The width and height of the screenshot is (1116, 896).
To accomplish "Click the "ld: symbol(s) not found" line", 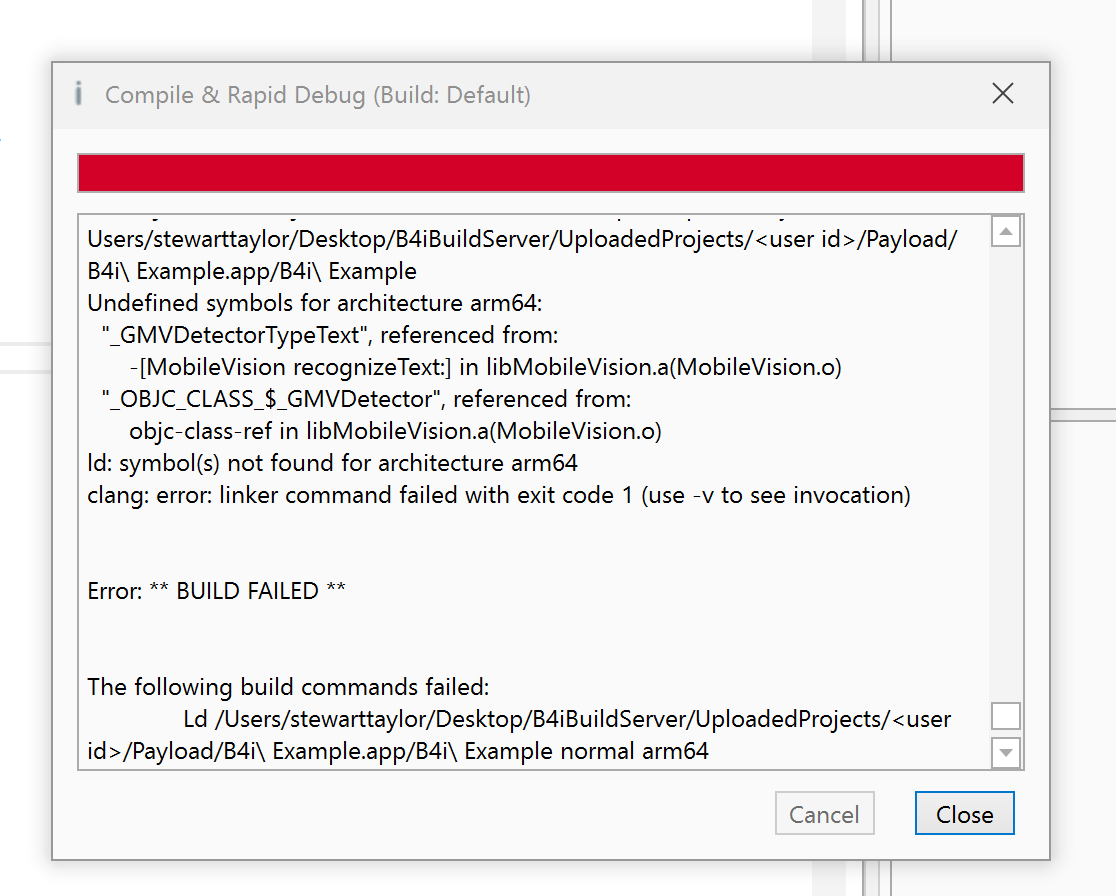I will tap(332, 463).
